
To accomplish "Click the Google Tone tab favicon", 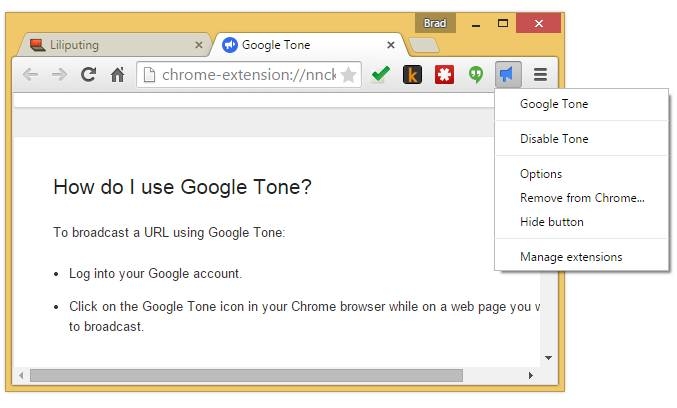I will (230, 45).
